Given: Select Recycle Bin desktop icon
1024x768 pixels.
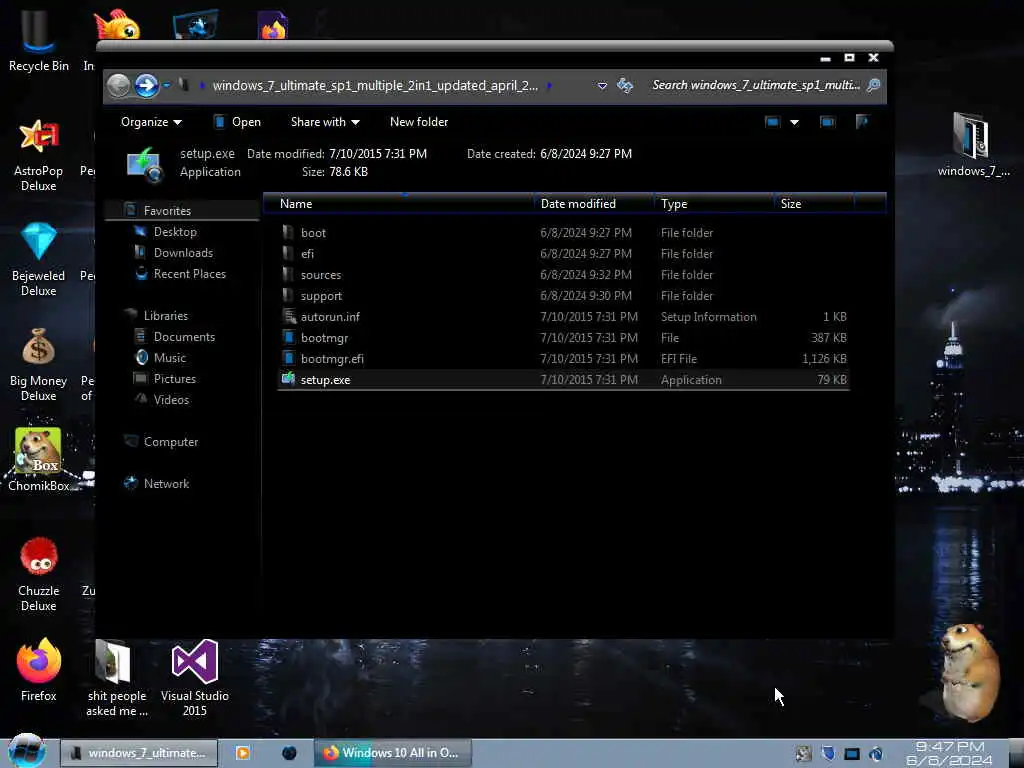Looking at the screenshot, I should (x=39, y=39).
